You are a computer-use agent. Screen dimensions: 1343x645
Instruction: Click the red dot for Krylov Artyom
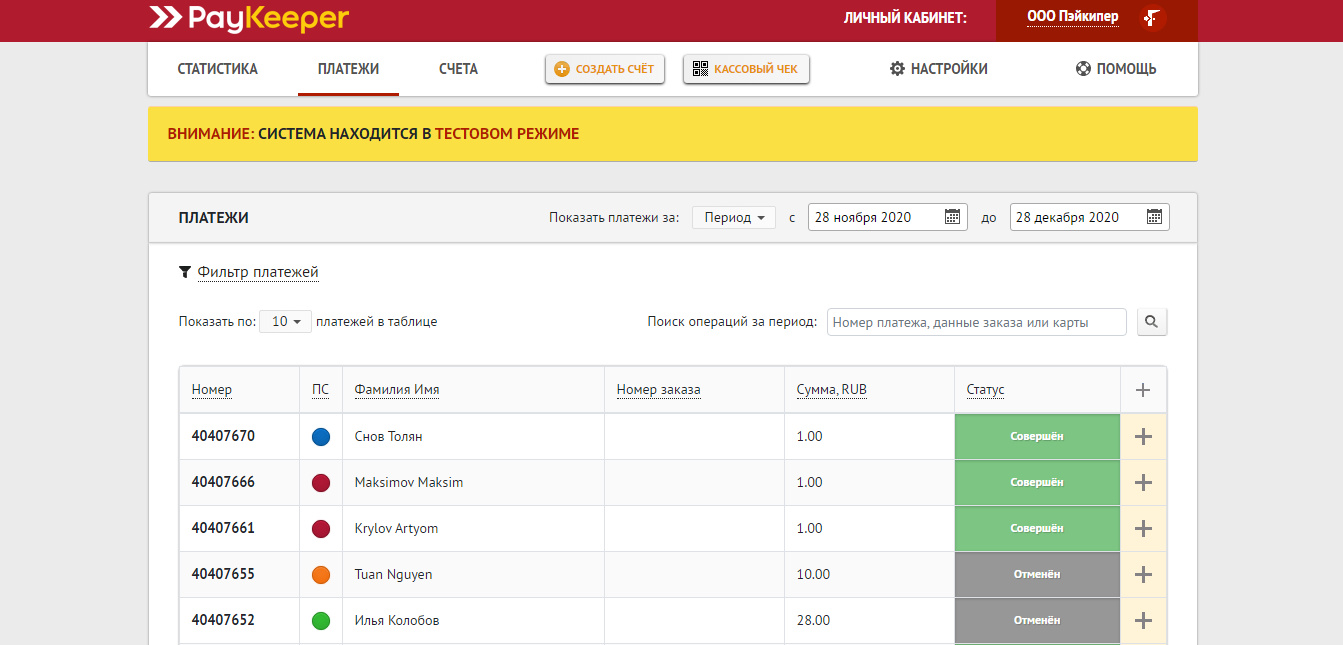tap(321, 529)
